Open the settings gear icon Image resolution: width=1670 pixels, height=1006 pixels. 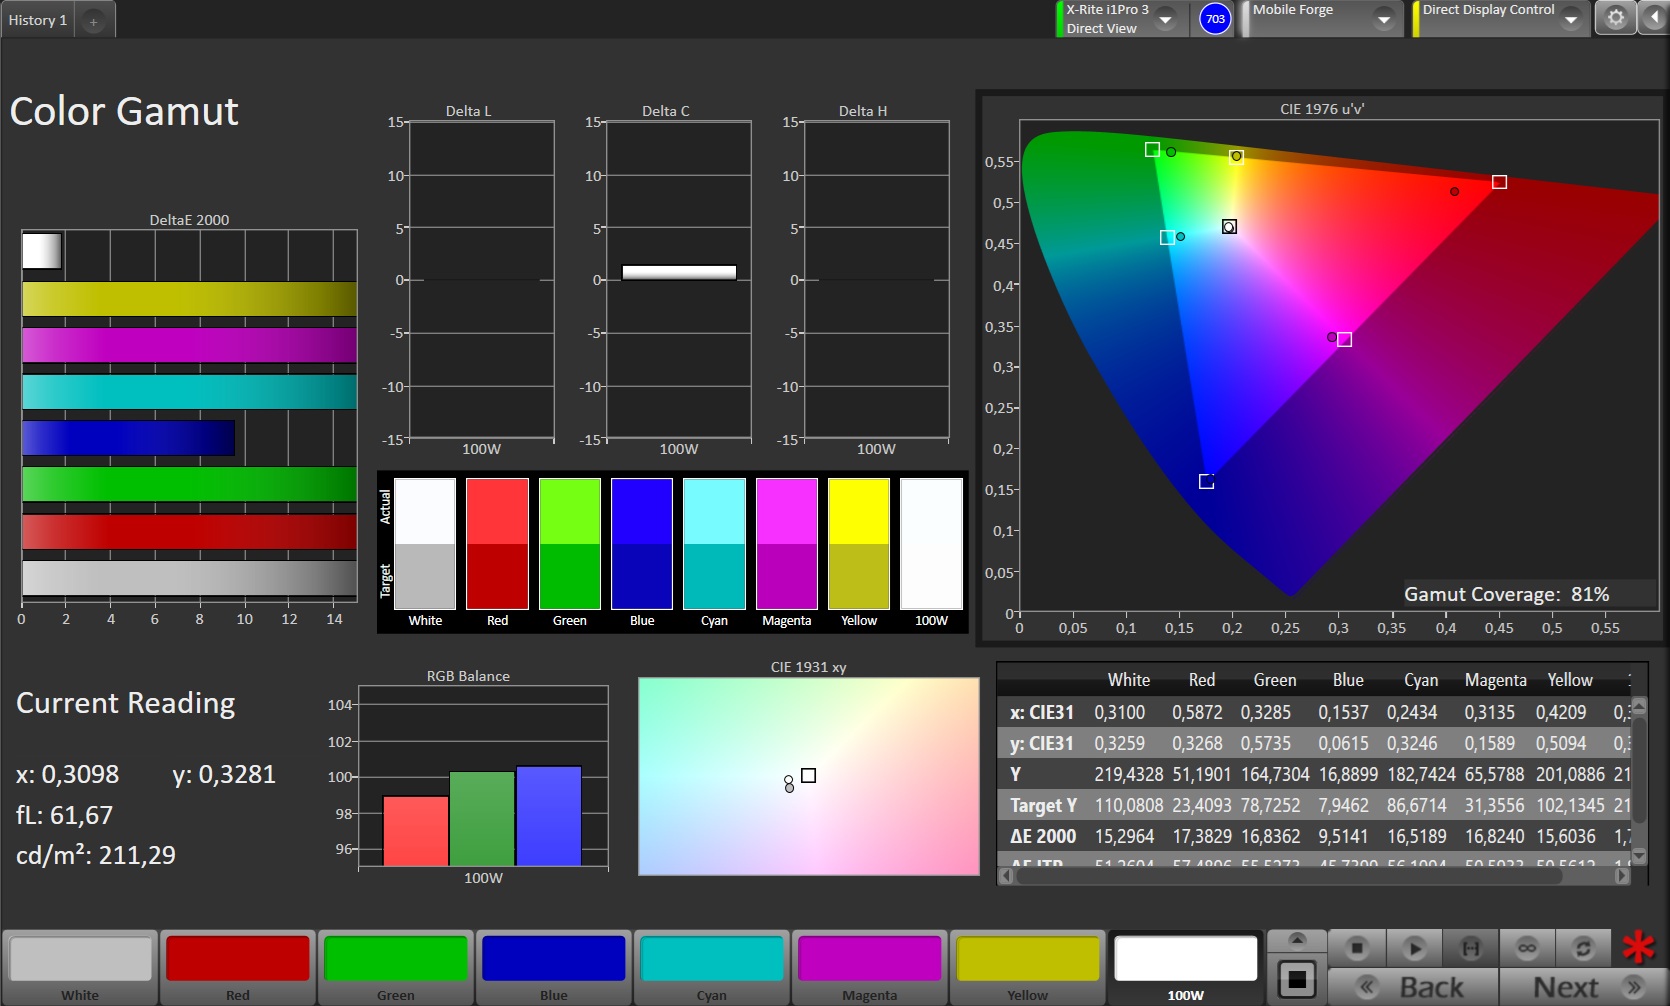[1615, 19]
